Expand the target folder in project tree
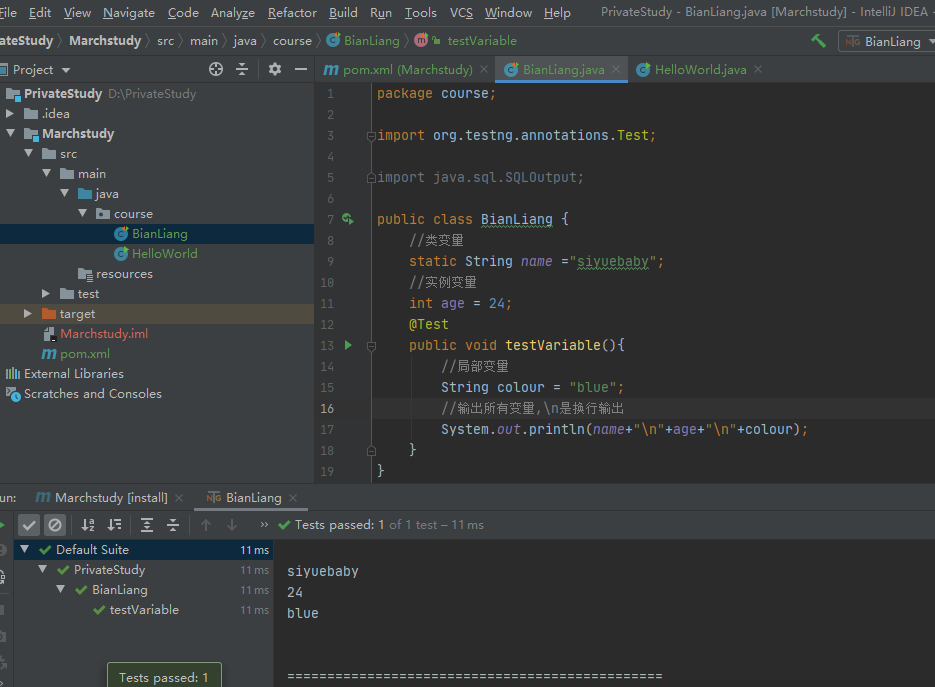935x687 pixels. [x=29, y=314]
